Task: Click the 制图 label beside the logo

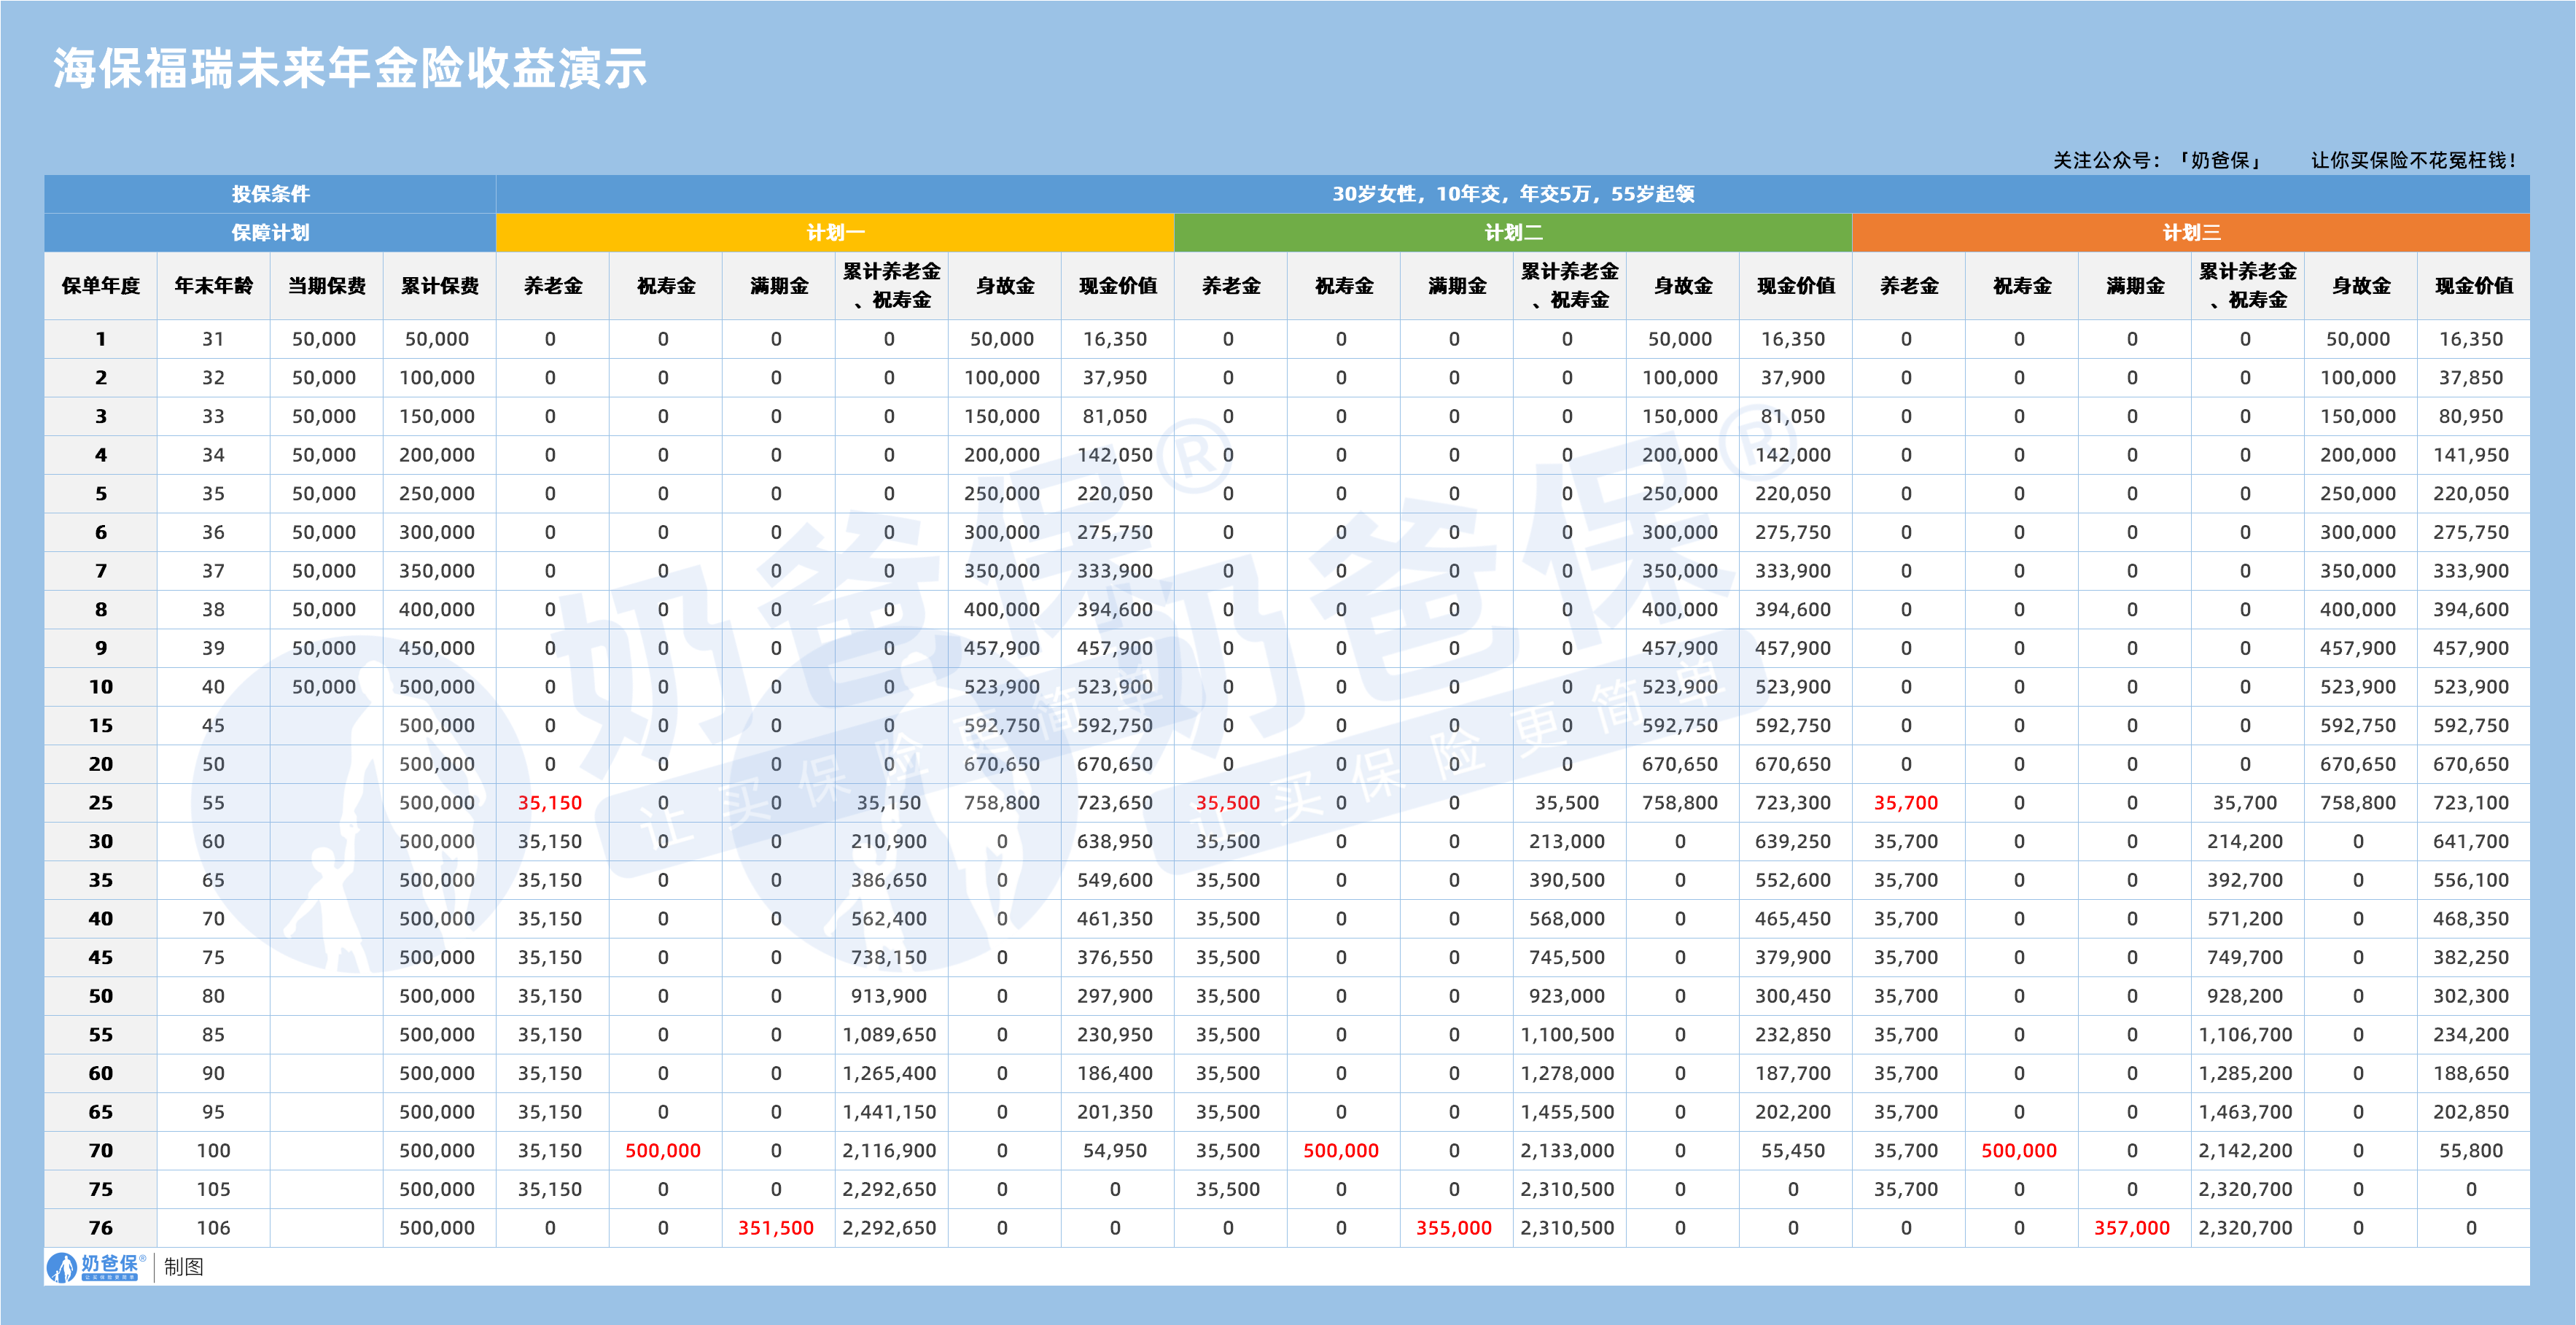Action: pos(184,1267)
